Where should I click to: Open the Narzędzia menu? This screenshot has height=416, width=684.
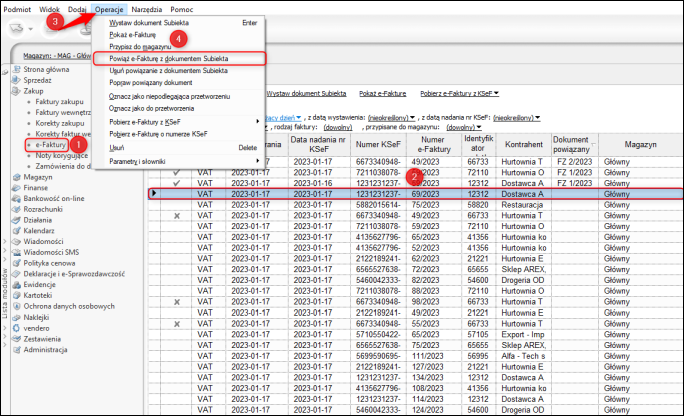pos(146,8)
